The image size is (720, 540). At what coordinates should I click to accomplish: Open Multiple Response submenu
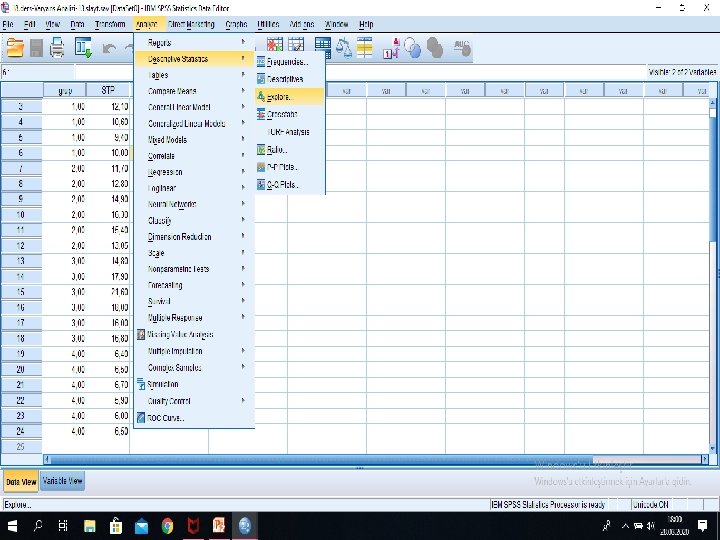[x=194, y=318]
